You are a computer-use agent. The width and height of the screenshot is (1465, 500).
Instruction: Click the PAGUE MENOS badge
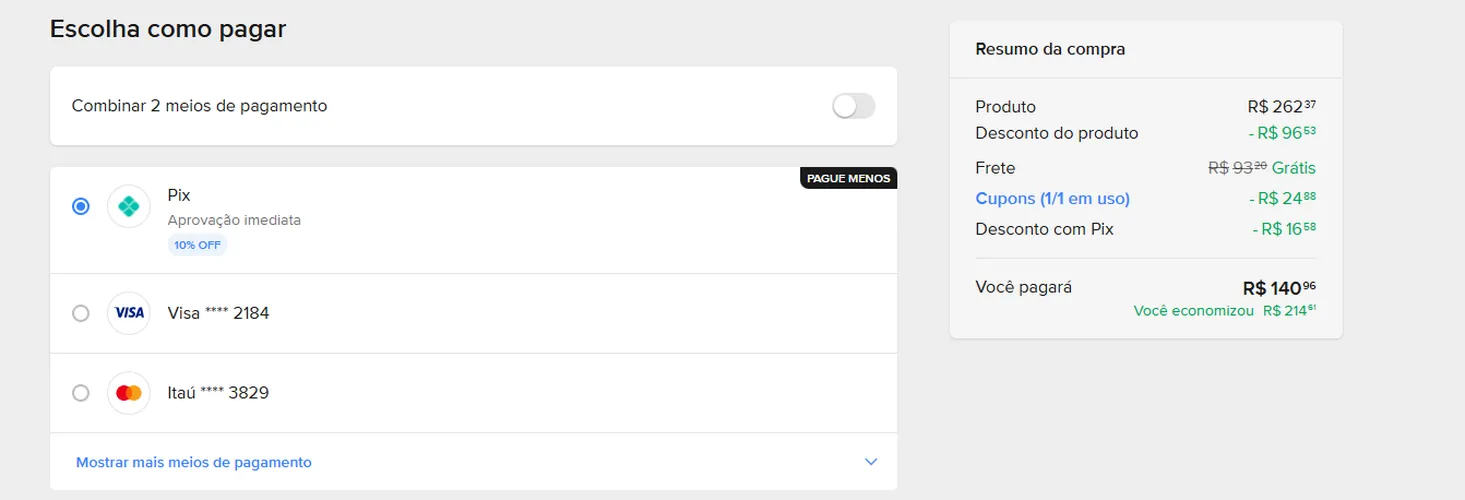tap(849, 178)
